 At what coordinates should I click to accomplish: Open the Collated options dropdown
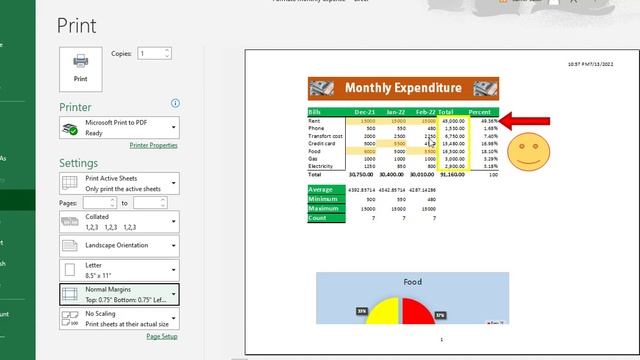(x=119, y=222)
